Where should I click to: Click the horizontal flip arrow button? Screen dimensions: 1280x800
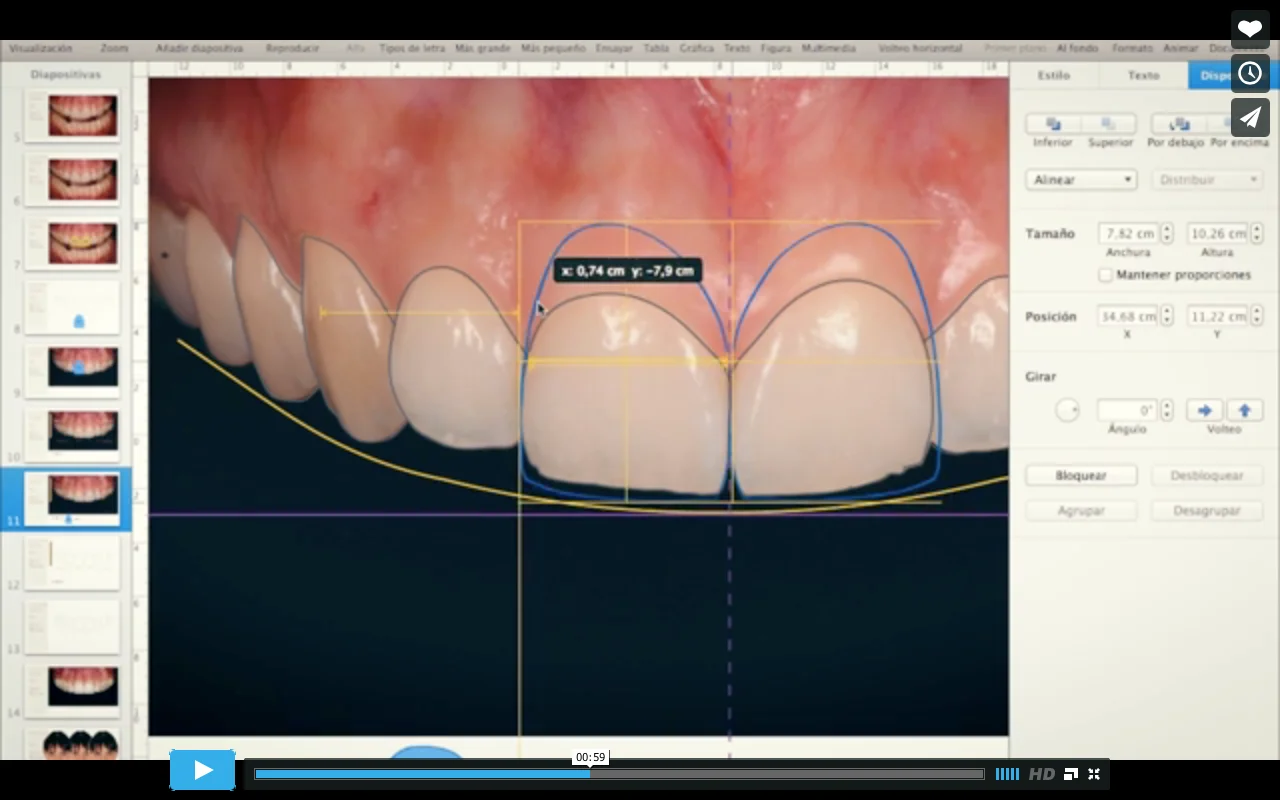tap(1205, 410)
